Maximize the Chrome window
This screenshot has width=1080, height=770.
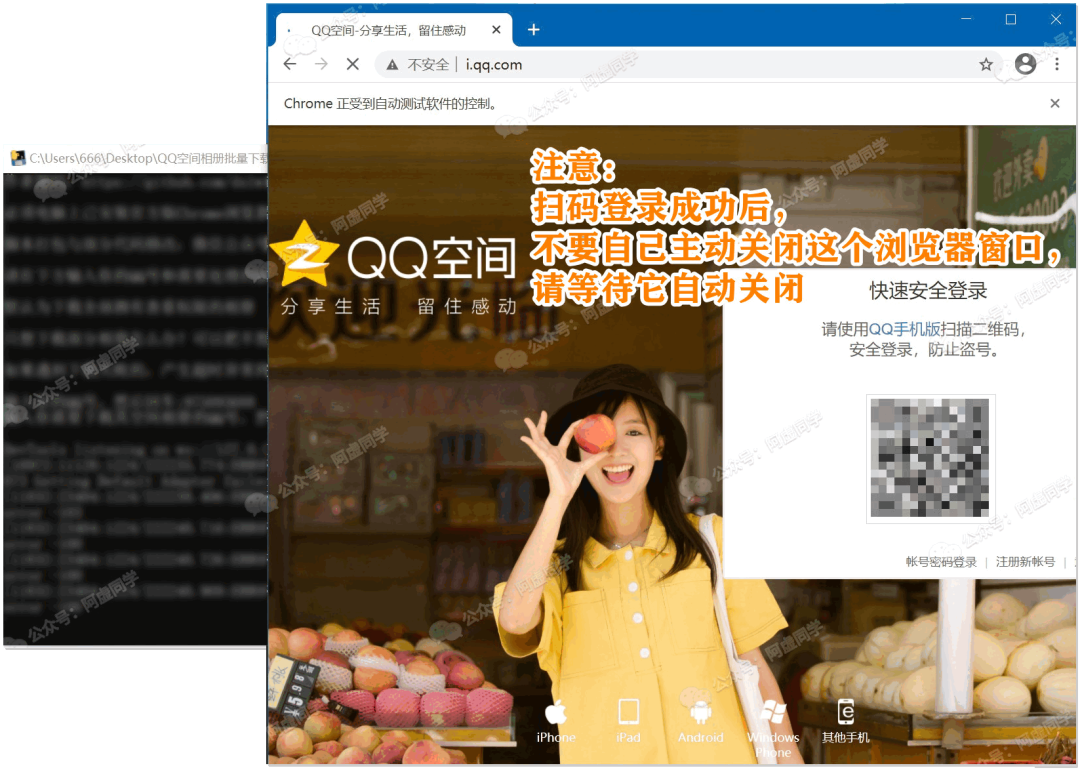tap(1010, 19)
